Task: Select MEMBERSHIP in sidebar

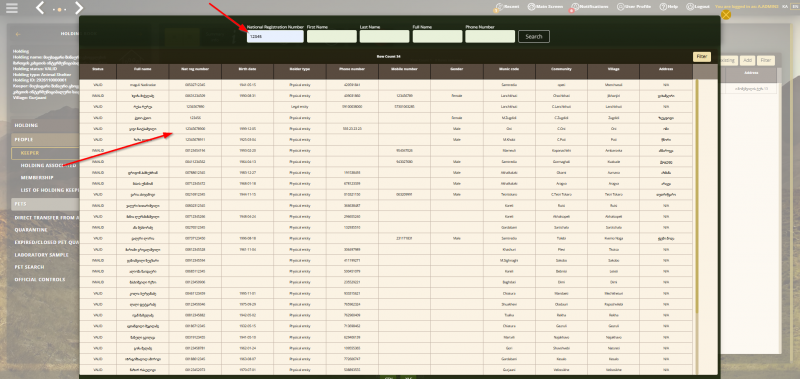Action: pos(37,178)
